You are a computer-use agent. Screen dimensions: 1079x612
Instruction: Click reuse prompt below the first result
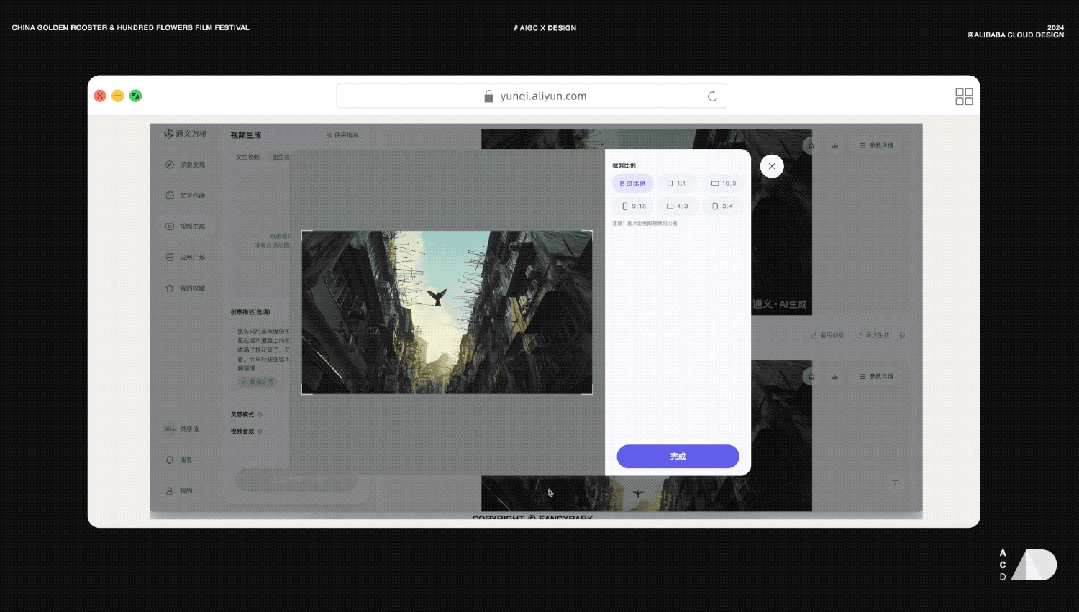(827, 335)
